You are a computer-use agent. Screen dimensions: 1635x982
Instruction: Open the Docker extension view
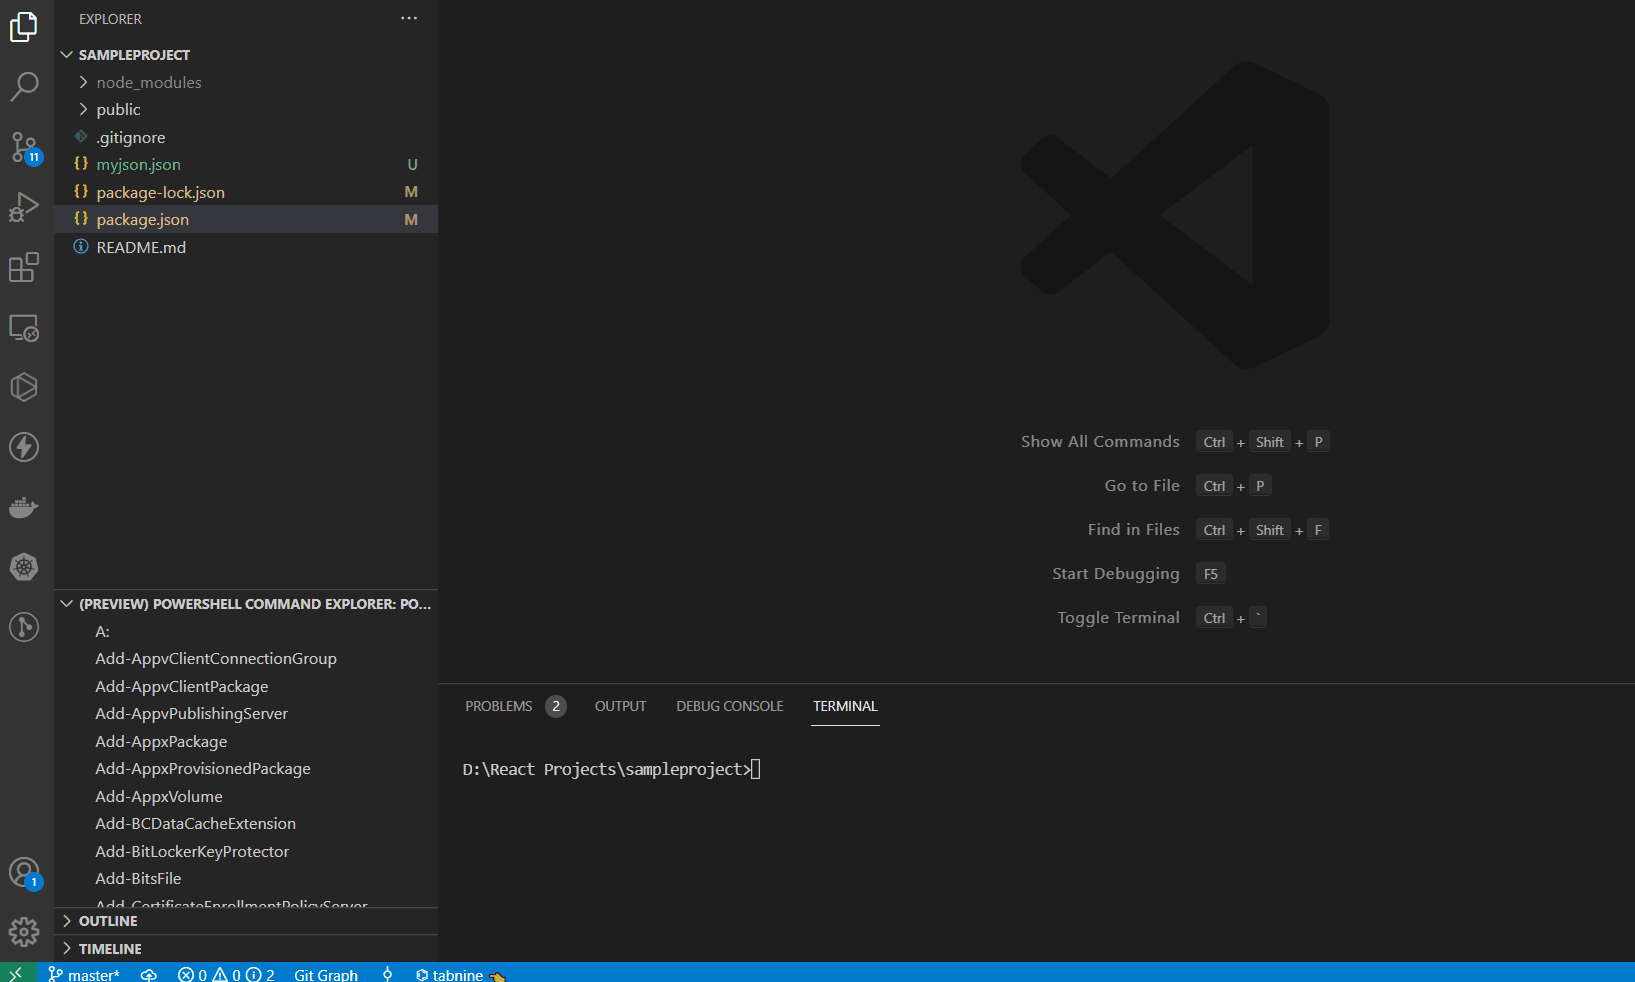pos(24,507)
